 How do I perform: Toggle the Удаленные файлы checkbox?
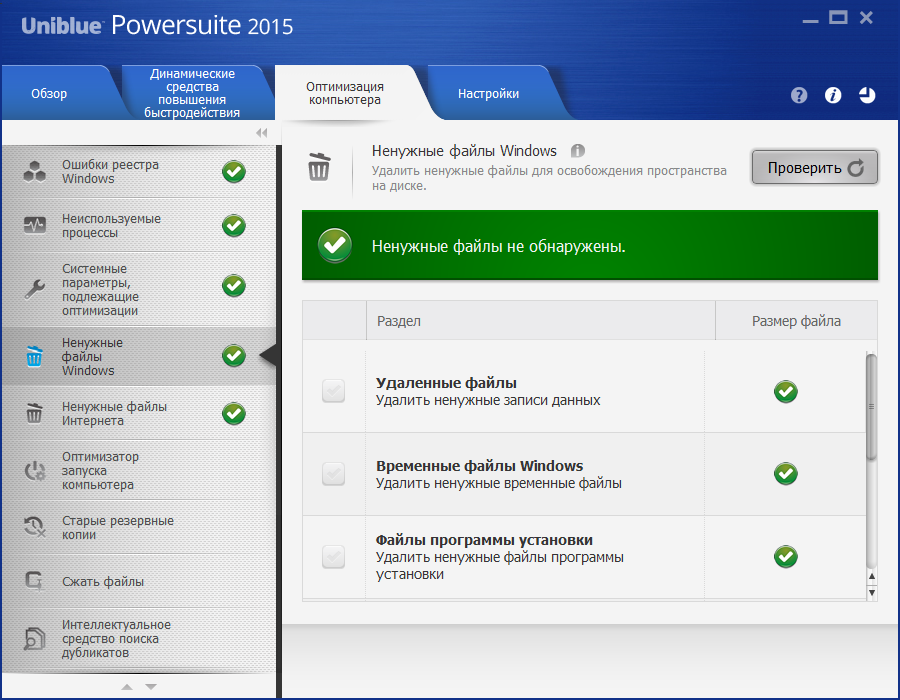tap(333, 392)
